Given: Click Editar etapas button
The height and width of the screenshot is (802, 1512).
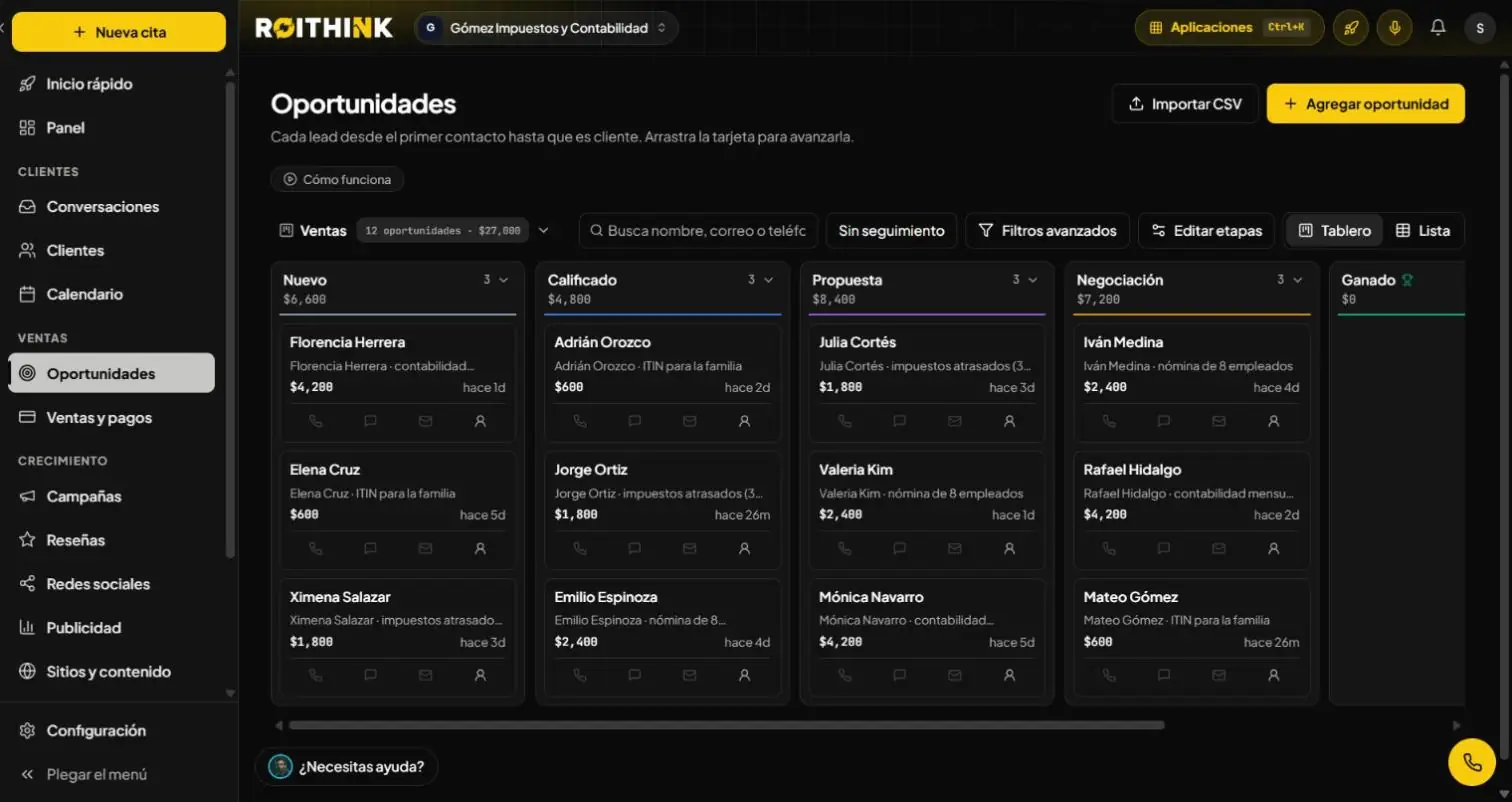Looking at the screenshot, I should click(1207, 231).
